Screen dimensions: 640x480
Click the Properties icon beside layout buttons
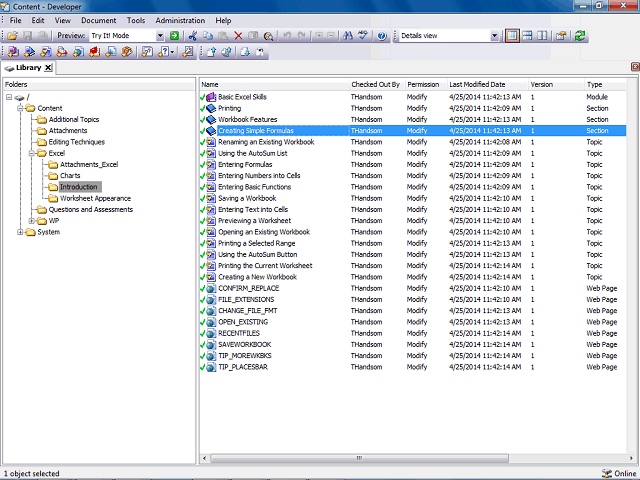(561, 36)
